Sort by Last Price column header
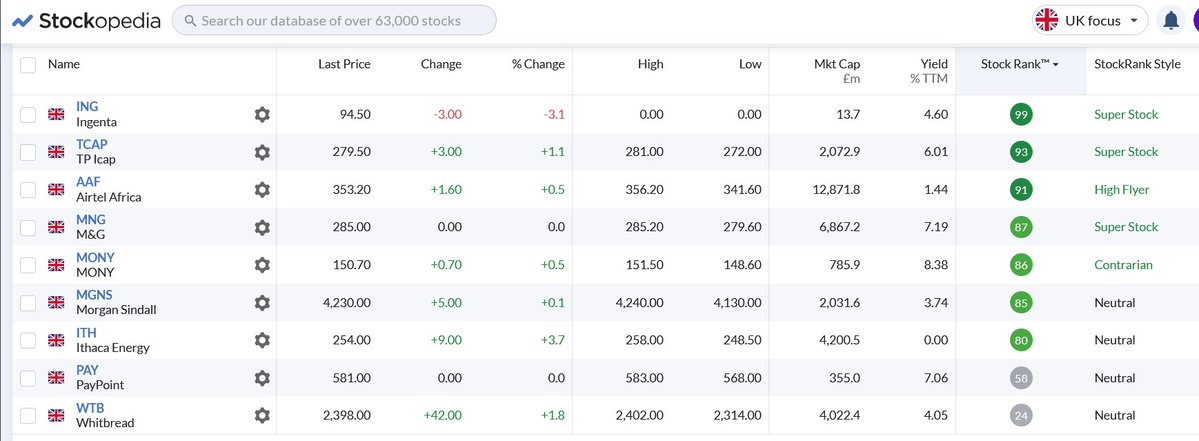Viewport: 1199px width, 441px height. pos(344,65)
